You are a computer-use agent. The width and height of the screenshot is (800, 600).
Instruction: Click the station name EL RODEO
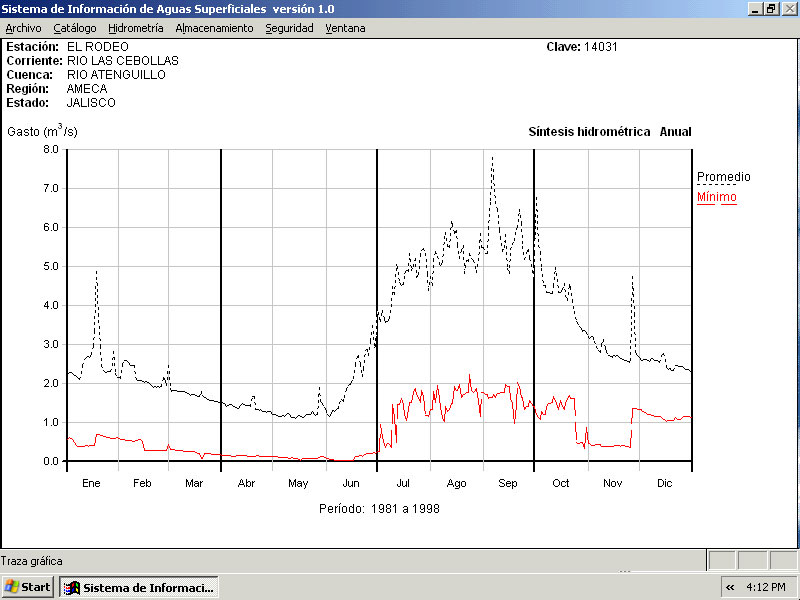click(97, 47)
